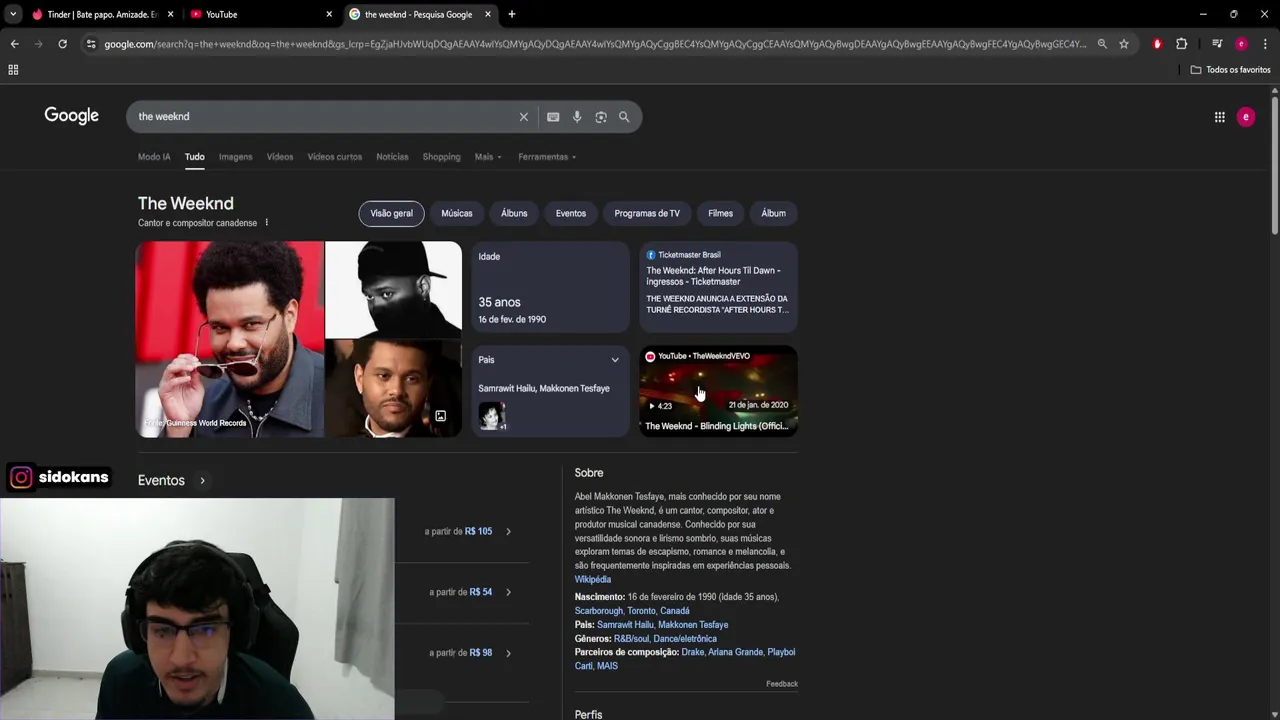This screenshot has height=720, width=1280.
Task: Open the R$ 98 event row
Action: tap(468, 653)
